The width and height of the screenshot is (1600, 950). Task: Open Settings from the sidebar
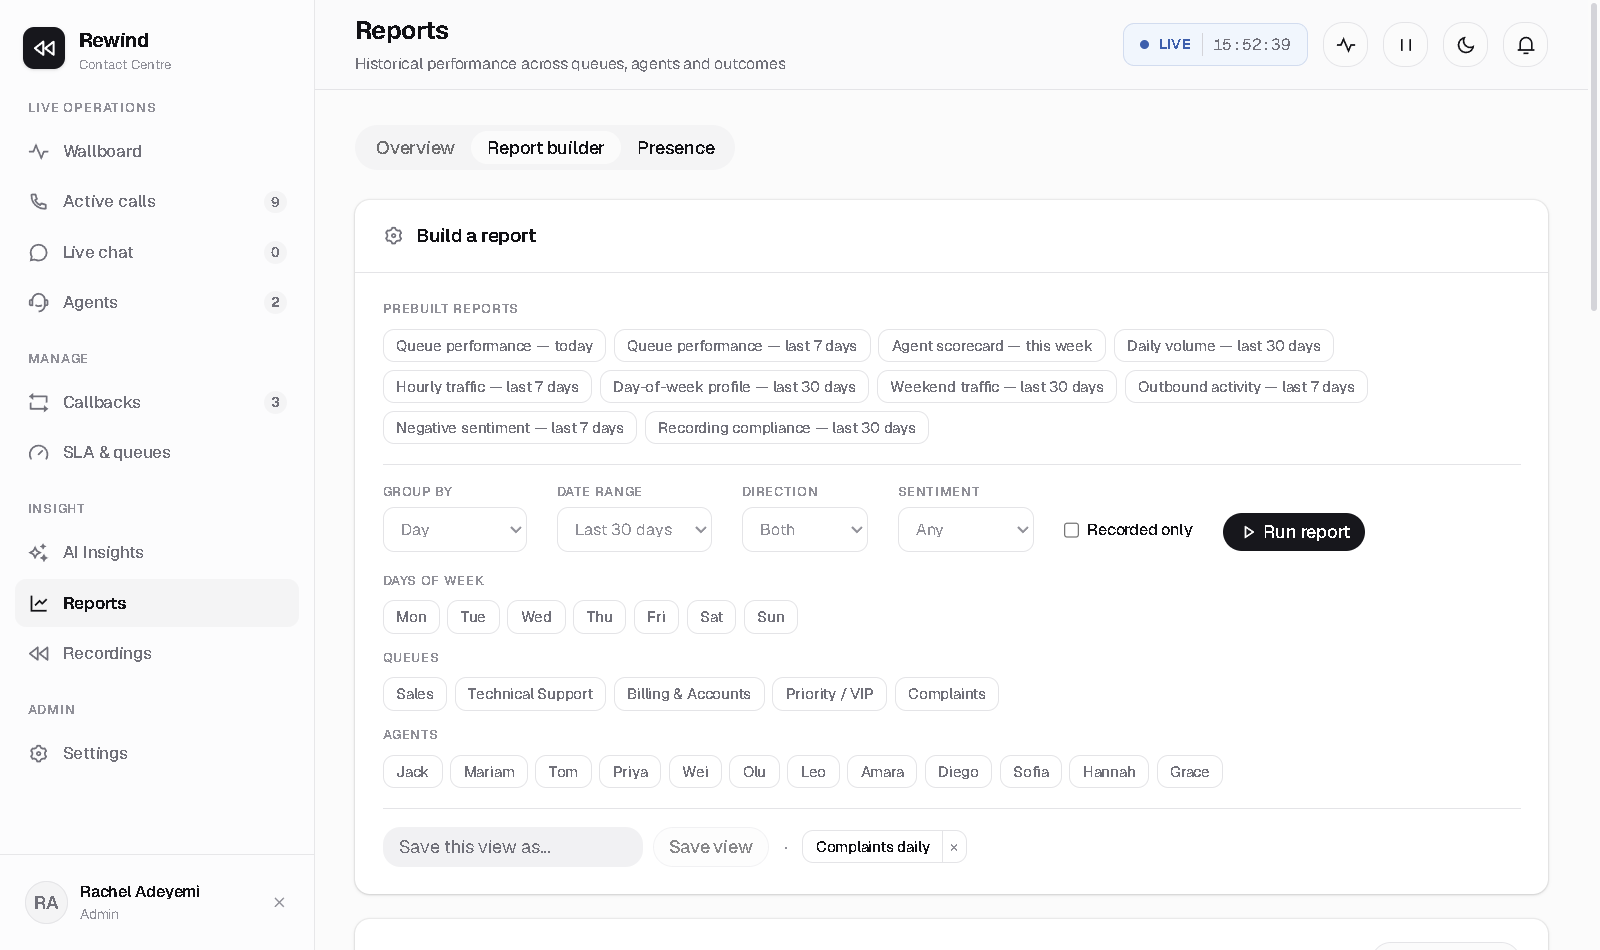pyautogui.click(x=157, y=753)
